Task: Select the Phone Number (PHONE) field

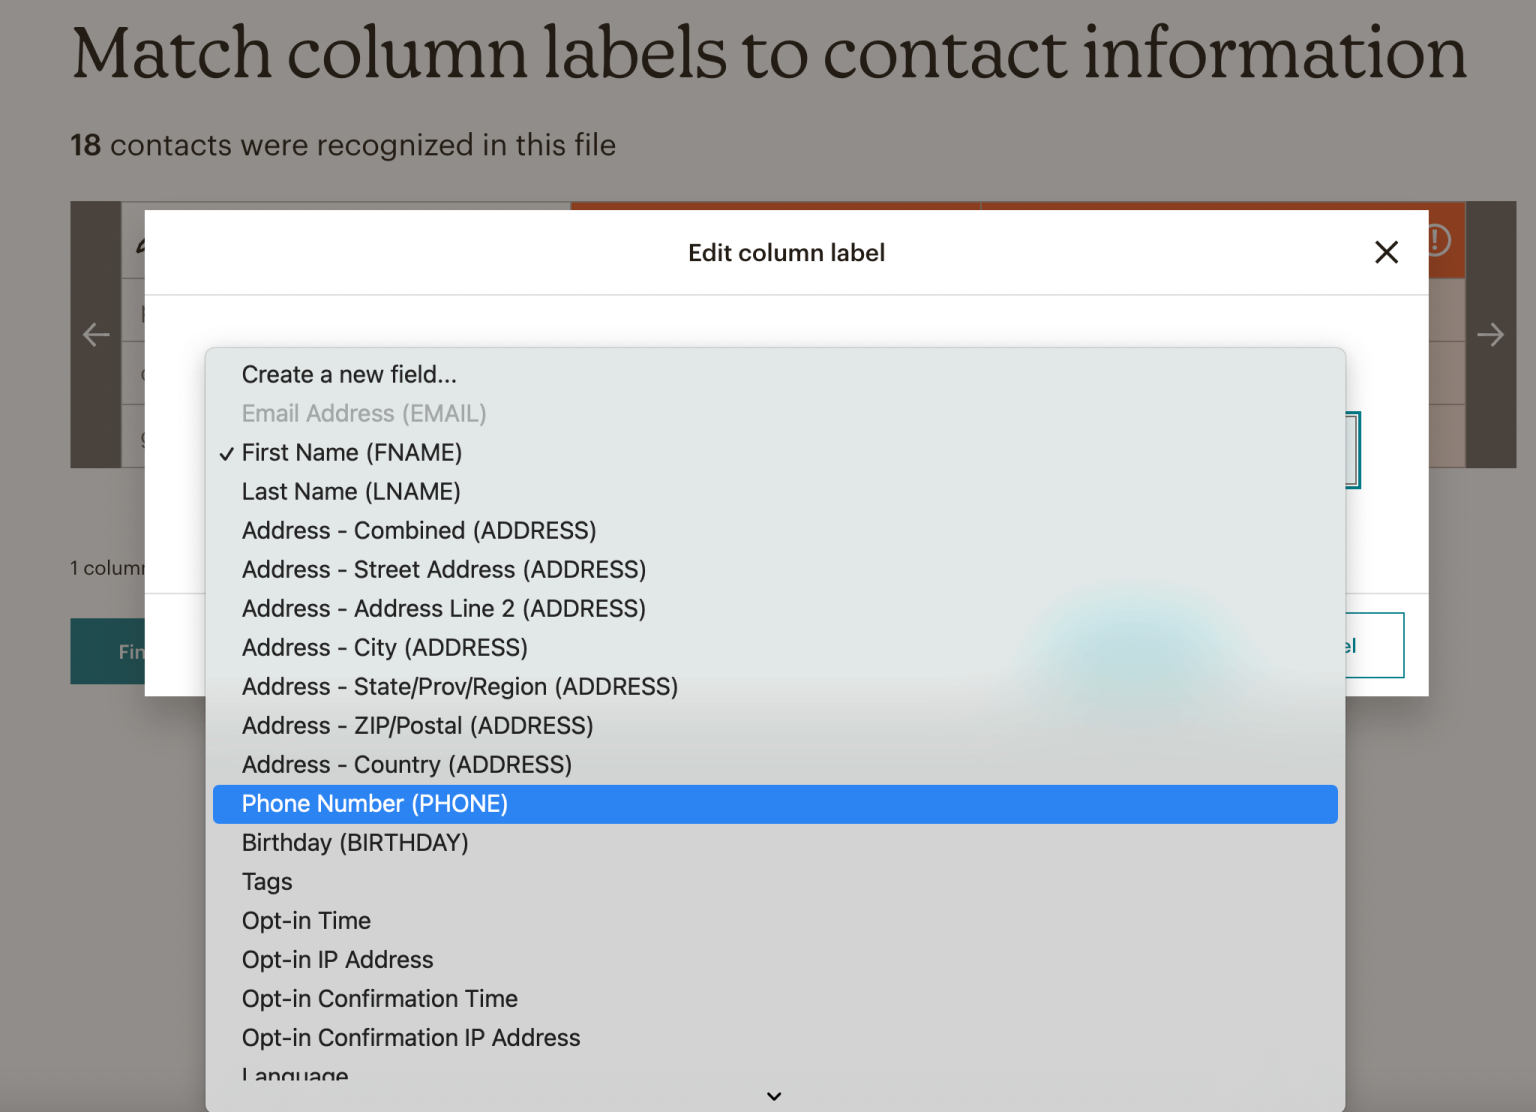Action: click(x=374, y=803)
